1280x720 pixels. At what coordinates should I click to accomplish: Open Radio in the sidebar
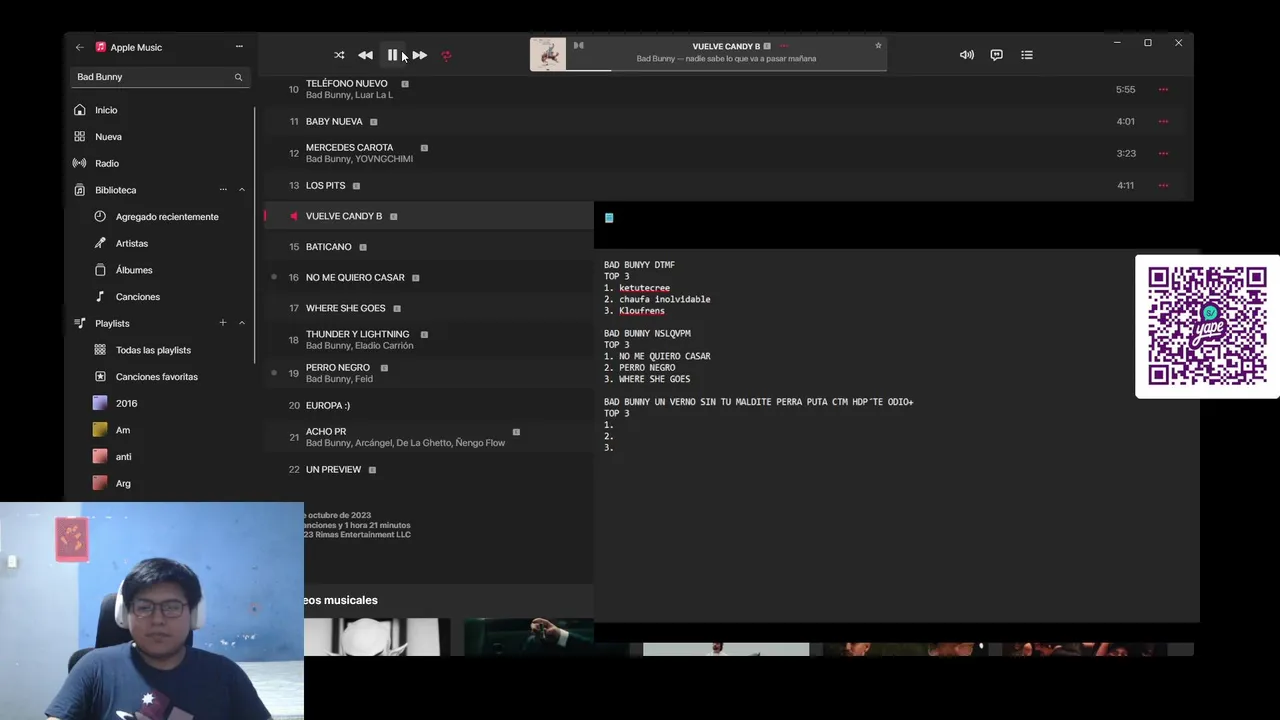tap(107, 163)
